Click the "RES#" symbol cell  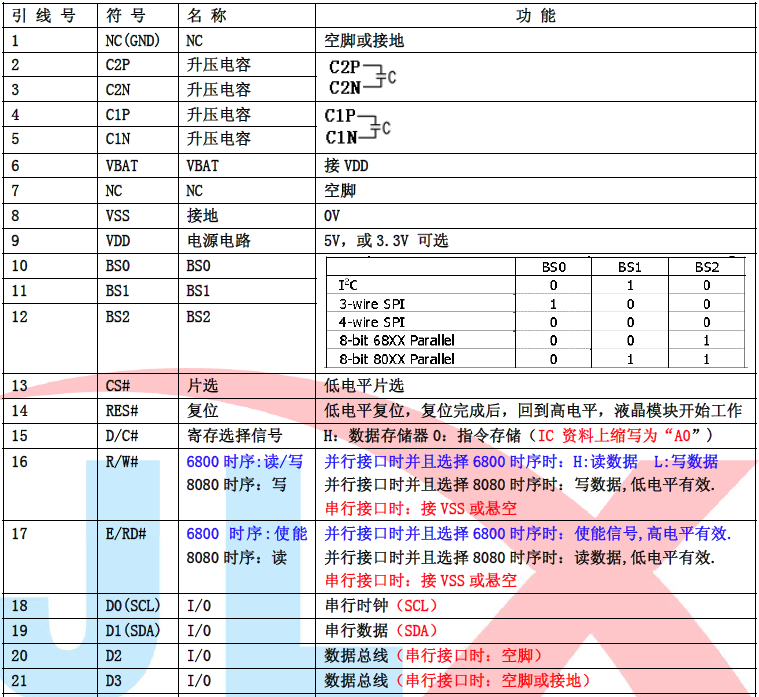click(x=121, y=411)
